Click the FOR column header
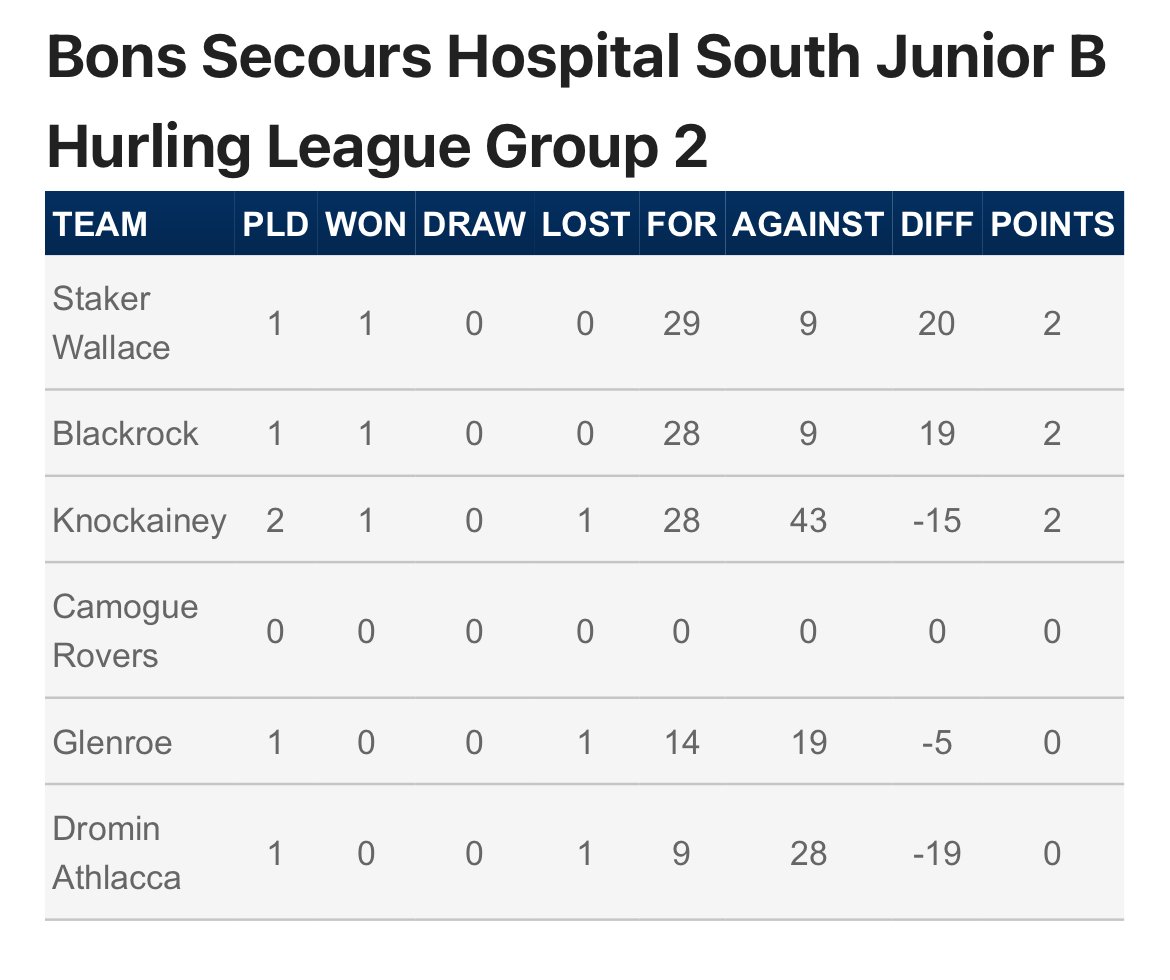The image size is (1170, 980). point(681,225)
